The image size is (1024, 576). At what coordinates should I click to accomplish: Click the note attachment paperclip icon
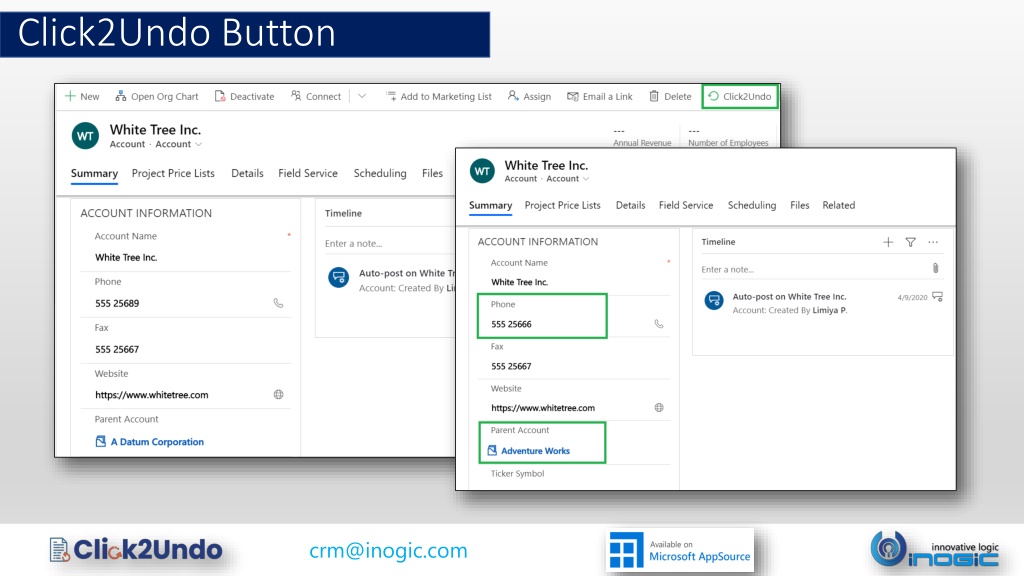pos(936,268)
